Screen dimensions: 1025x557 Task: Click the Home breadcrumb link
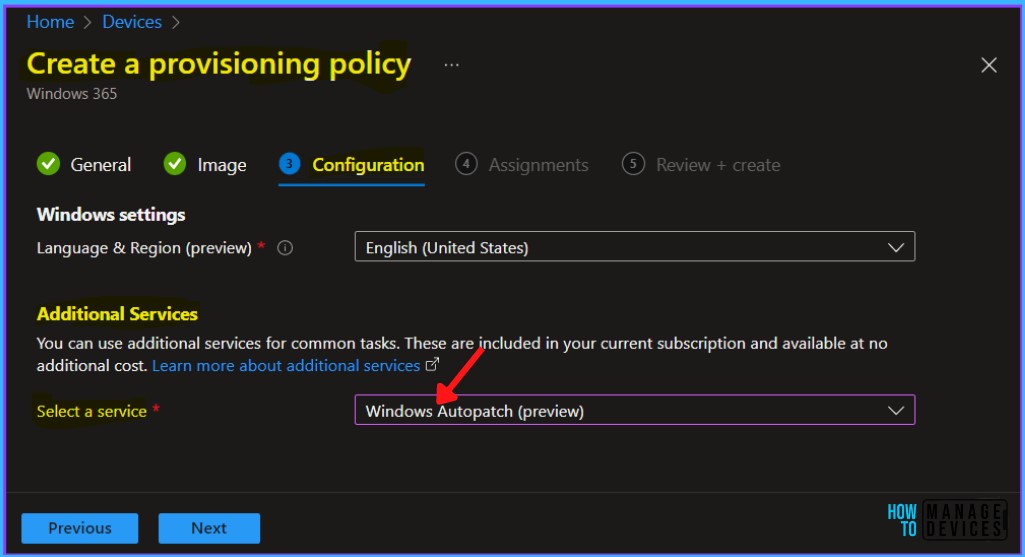[50, 21]
